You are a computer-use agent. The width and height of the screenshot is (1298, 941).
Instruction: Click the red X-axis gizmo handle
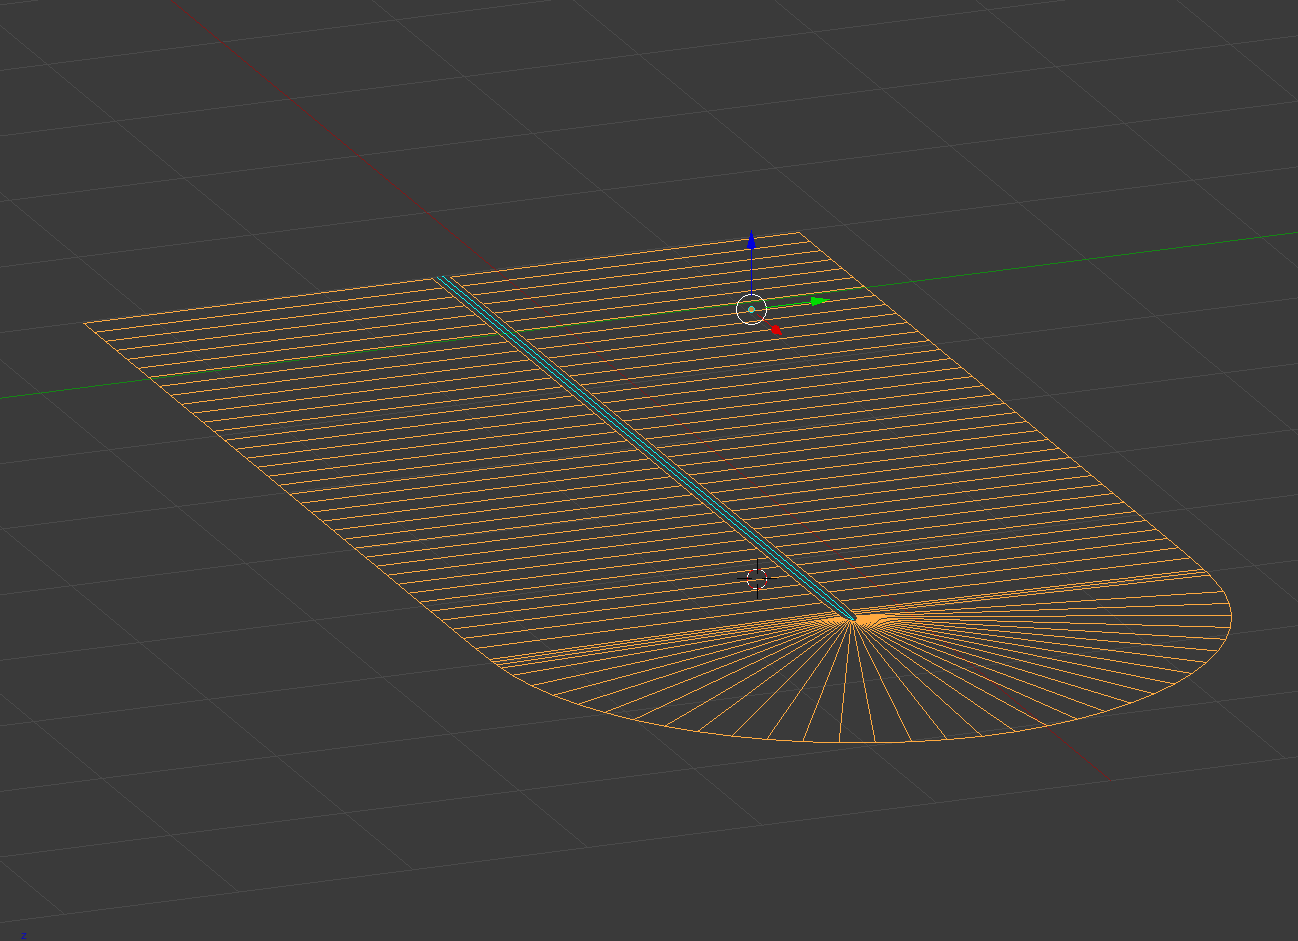point(775,329)
